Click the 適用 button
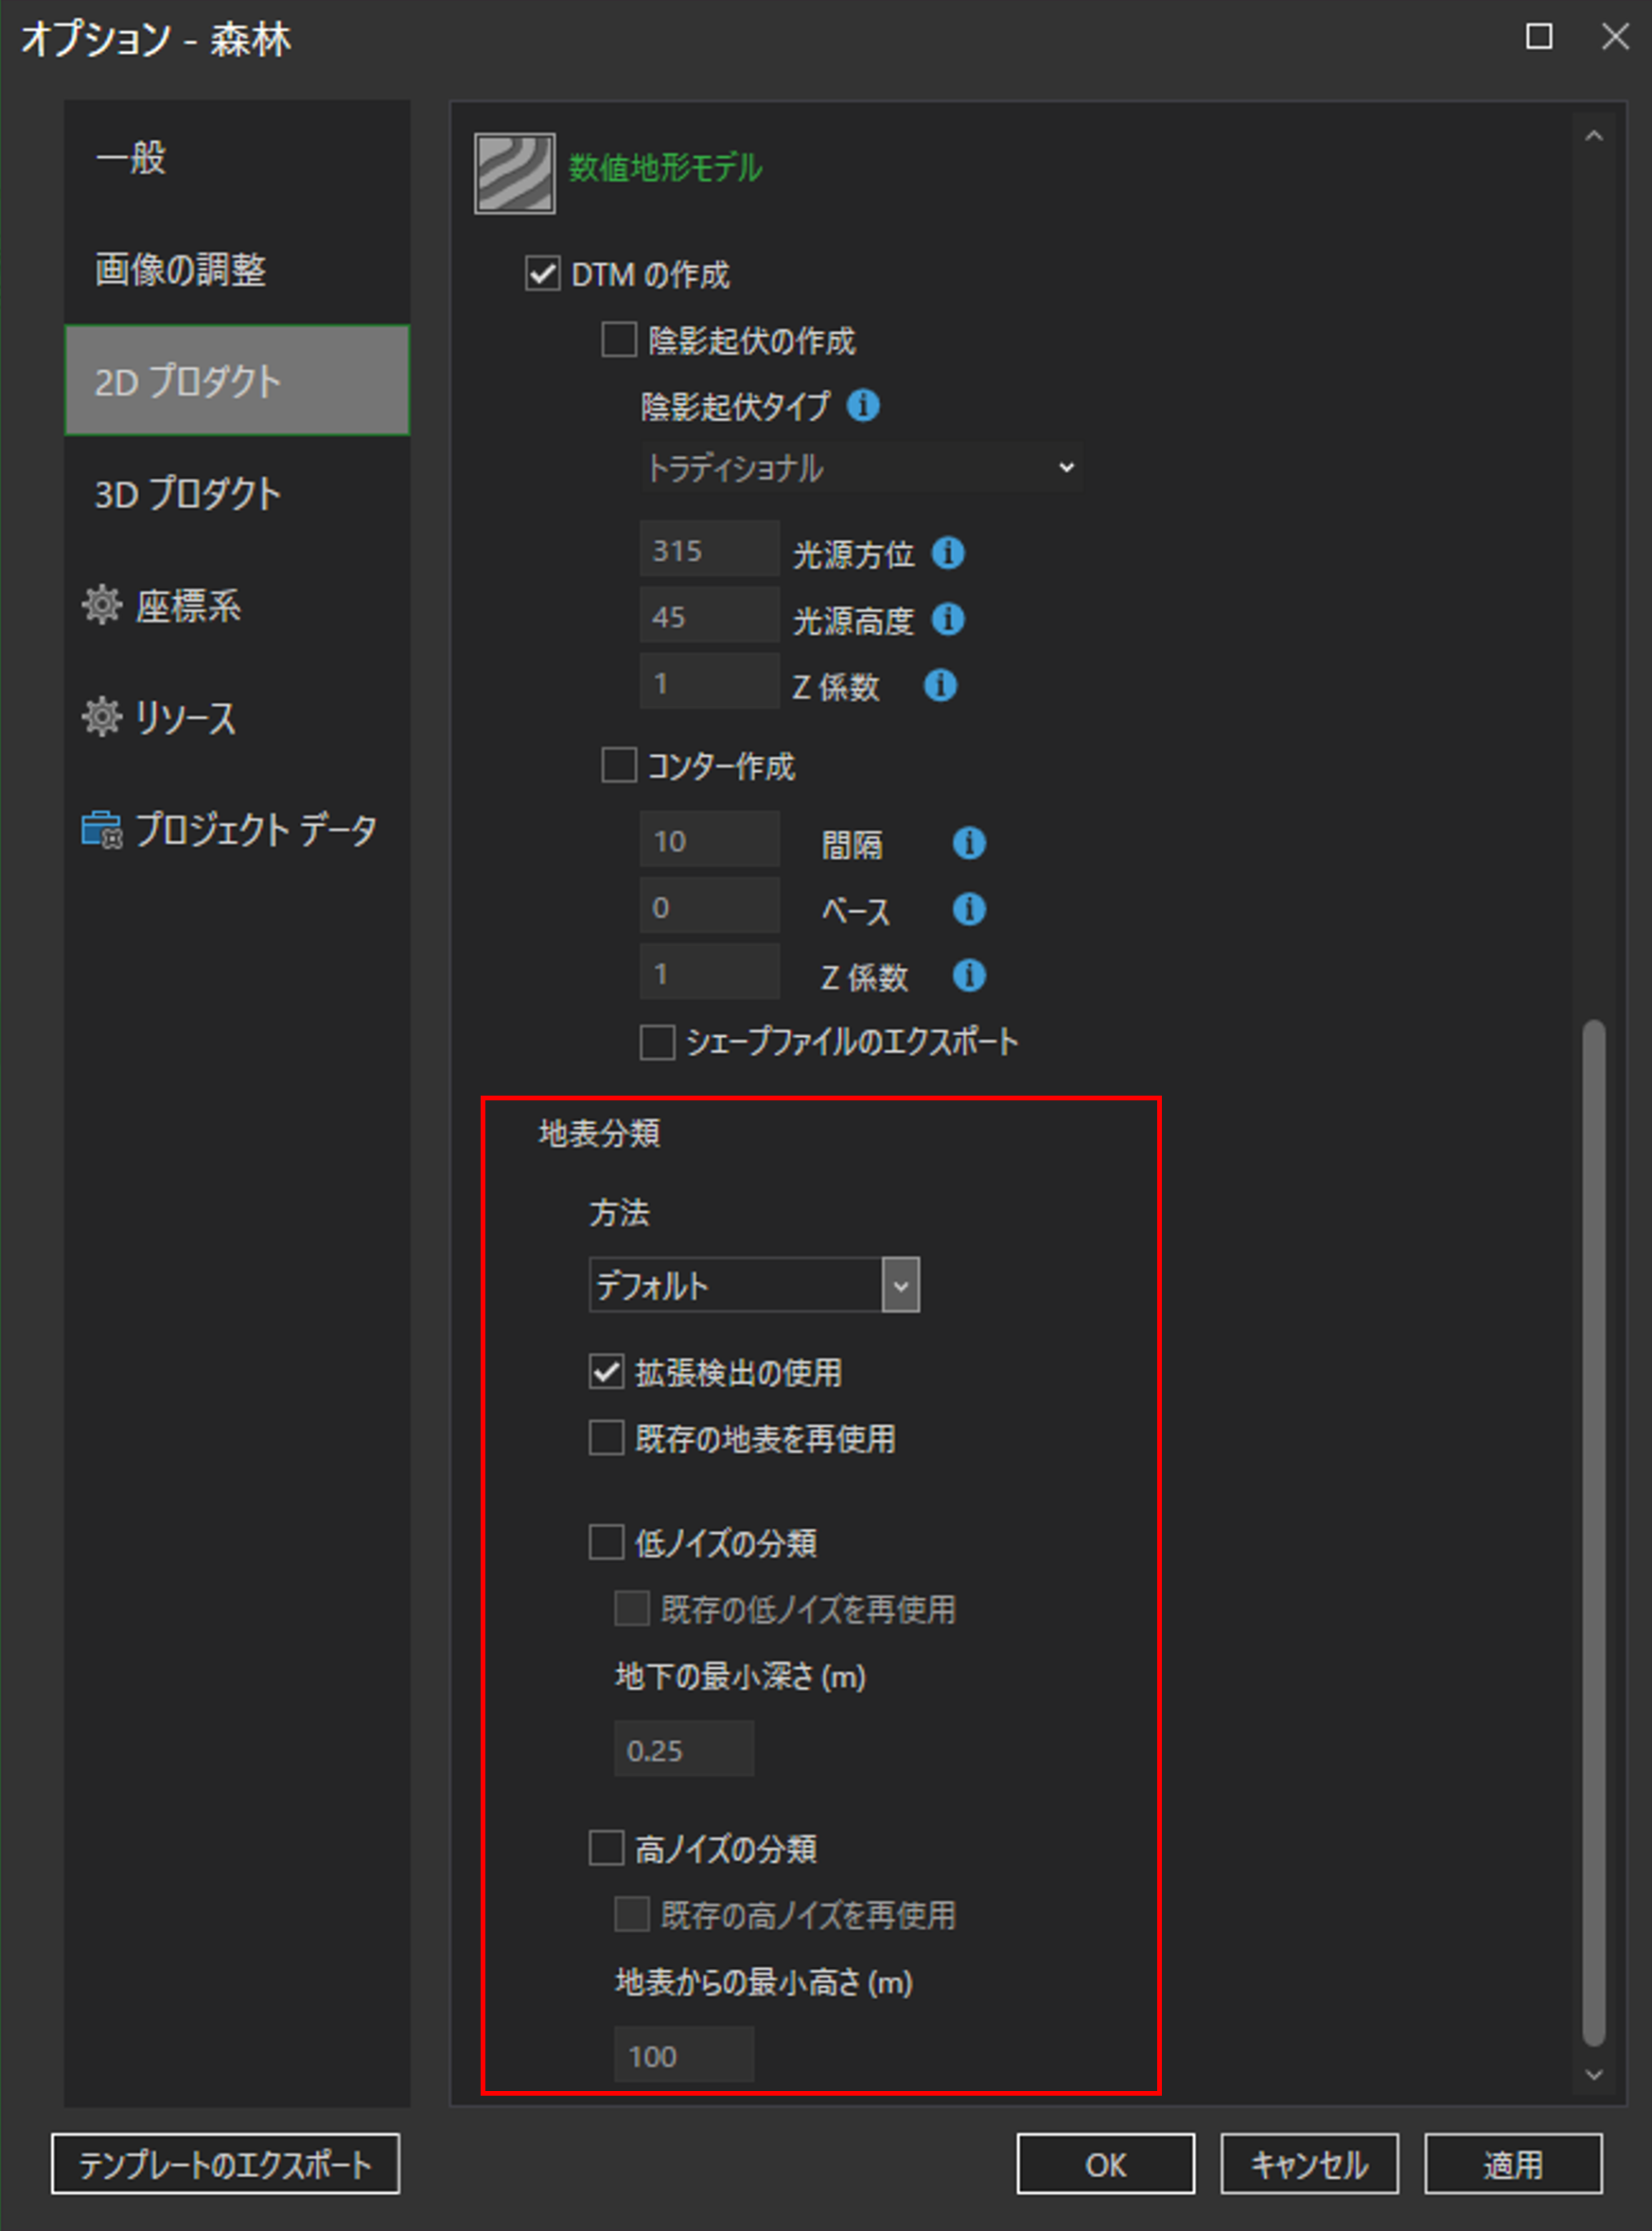1652x2231 pixels. pos(1513,2165)
